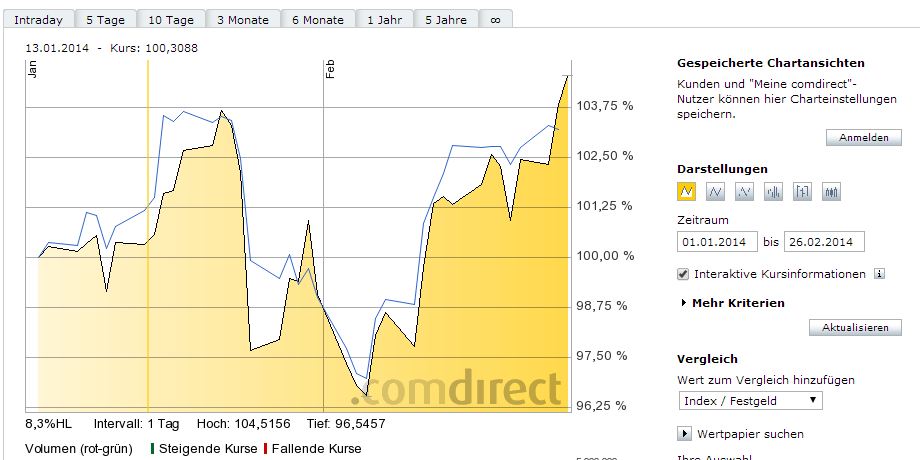The width and height of the screenshot is (920, 460).
Task: Select the 1 Jahr time range tab
Action: [x=384, y=20]
